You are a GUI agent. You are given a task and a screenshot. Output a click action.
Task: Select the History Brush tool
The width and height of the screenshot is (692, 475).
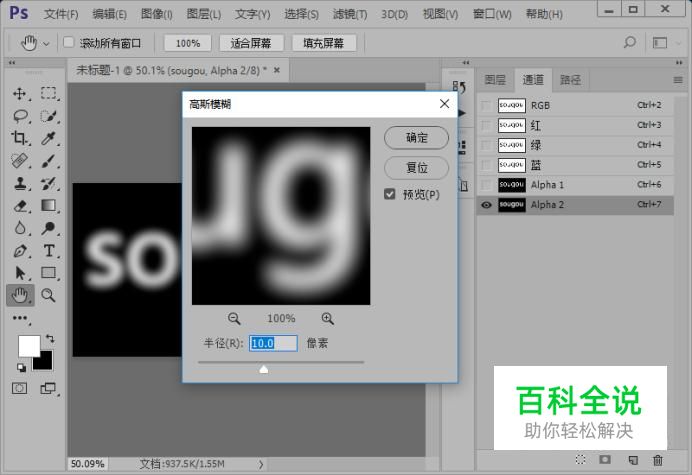(49, 183)
